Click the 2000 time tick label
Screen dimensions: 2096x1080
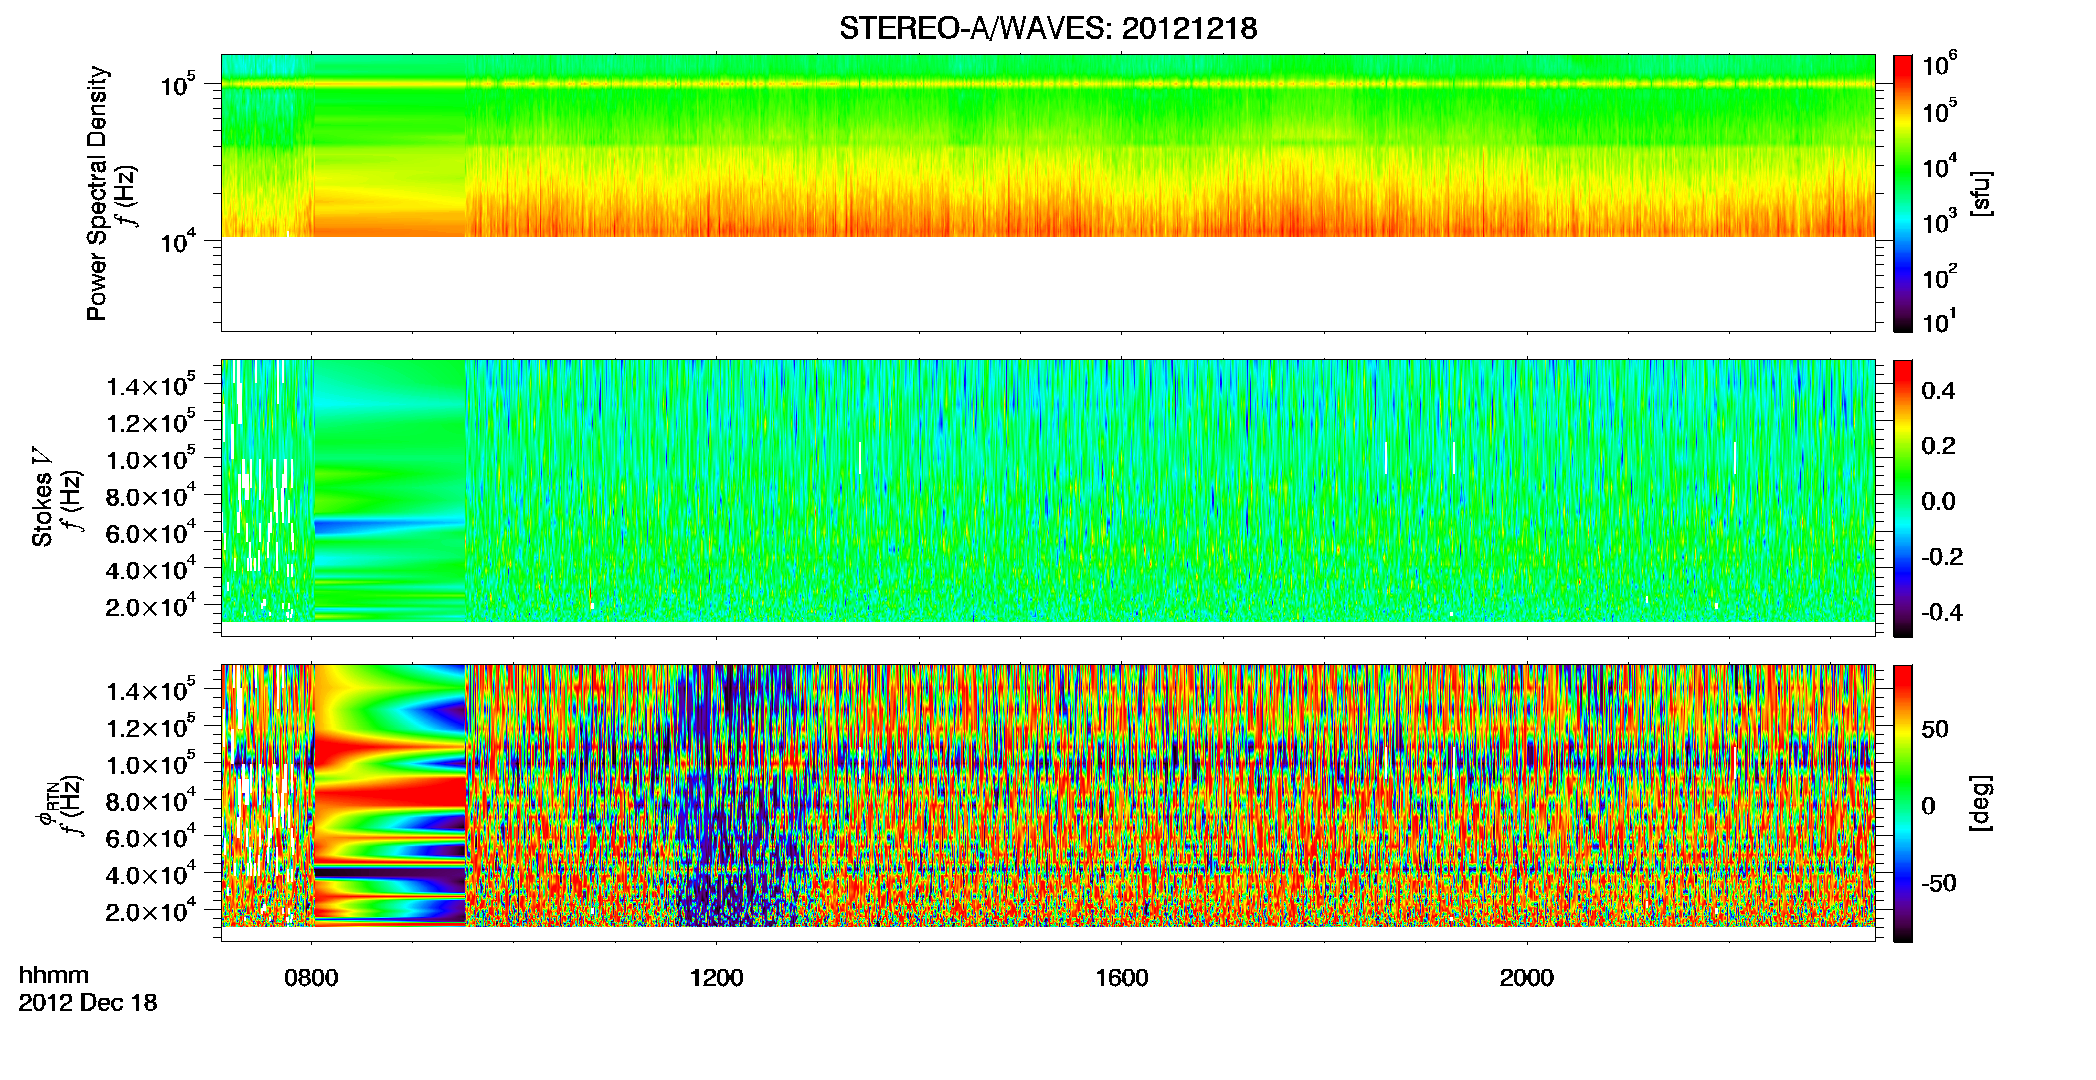click(x=1526, y=978)
